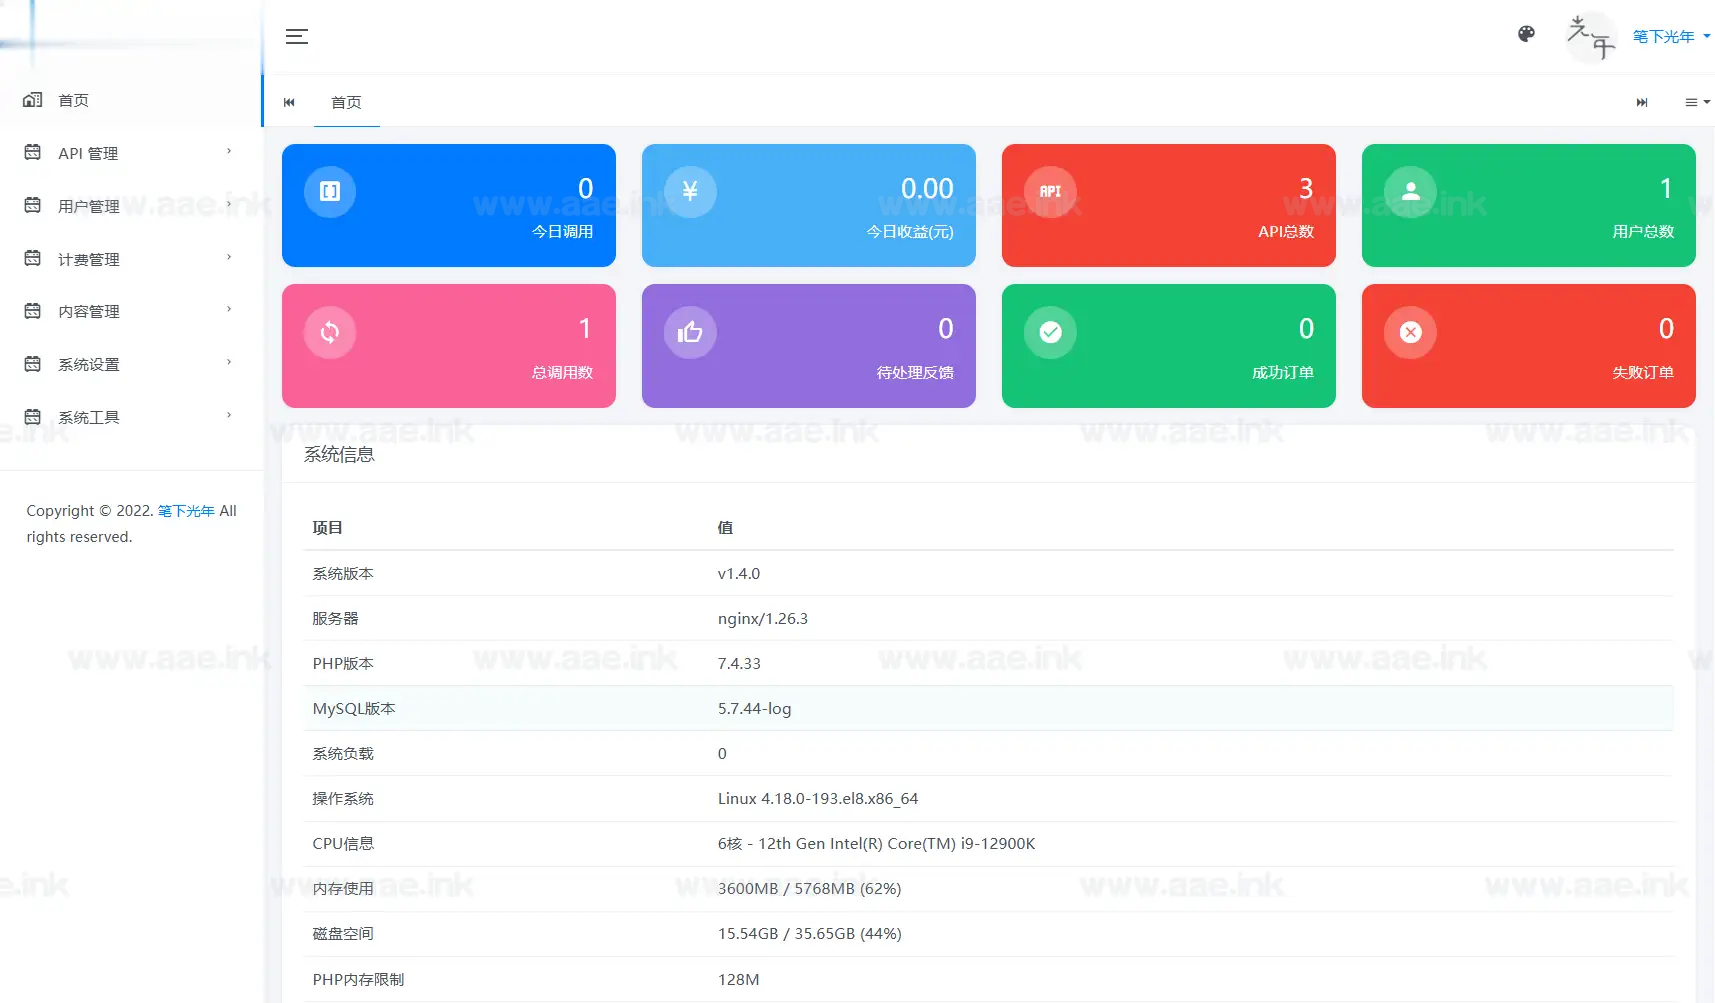
Task: Expand the API 管理 menu
Action: tap(131, 153)
